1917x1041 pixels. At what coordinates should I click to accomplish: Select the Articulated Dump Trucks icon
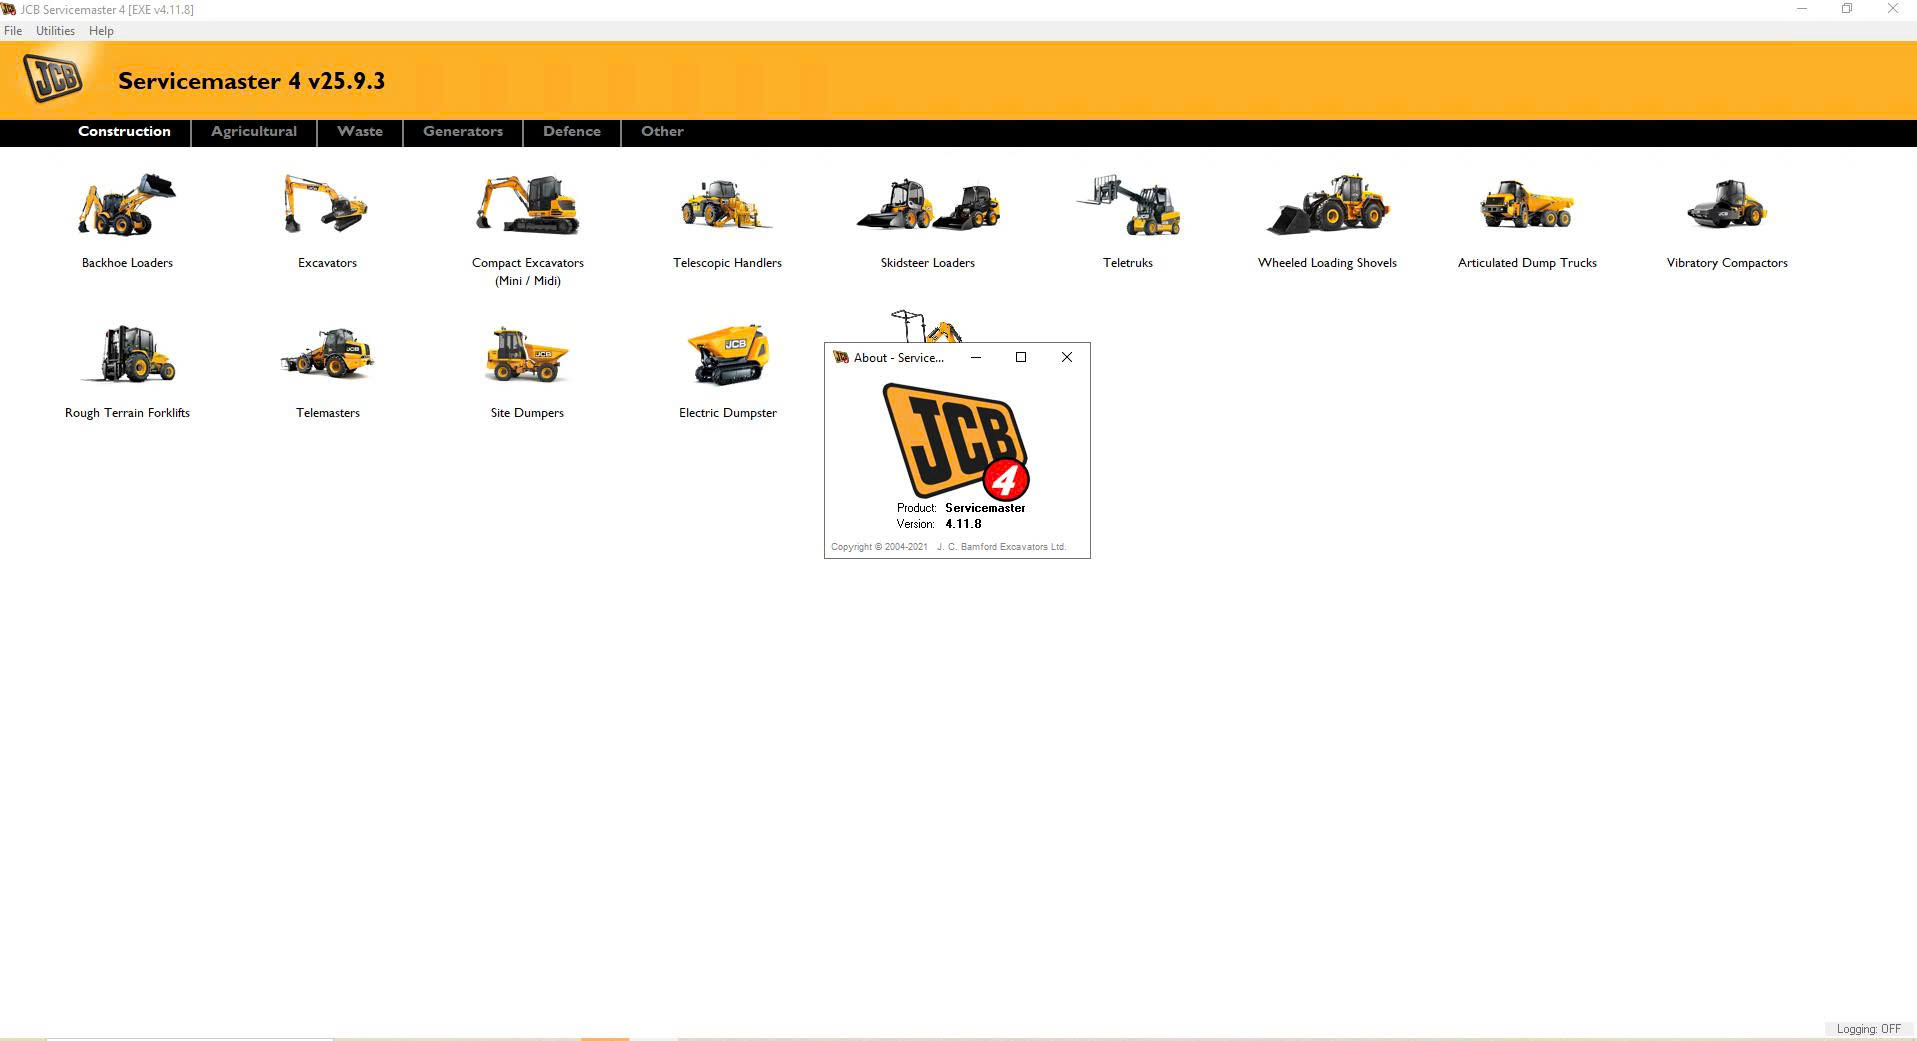coord(1527,205)
